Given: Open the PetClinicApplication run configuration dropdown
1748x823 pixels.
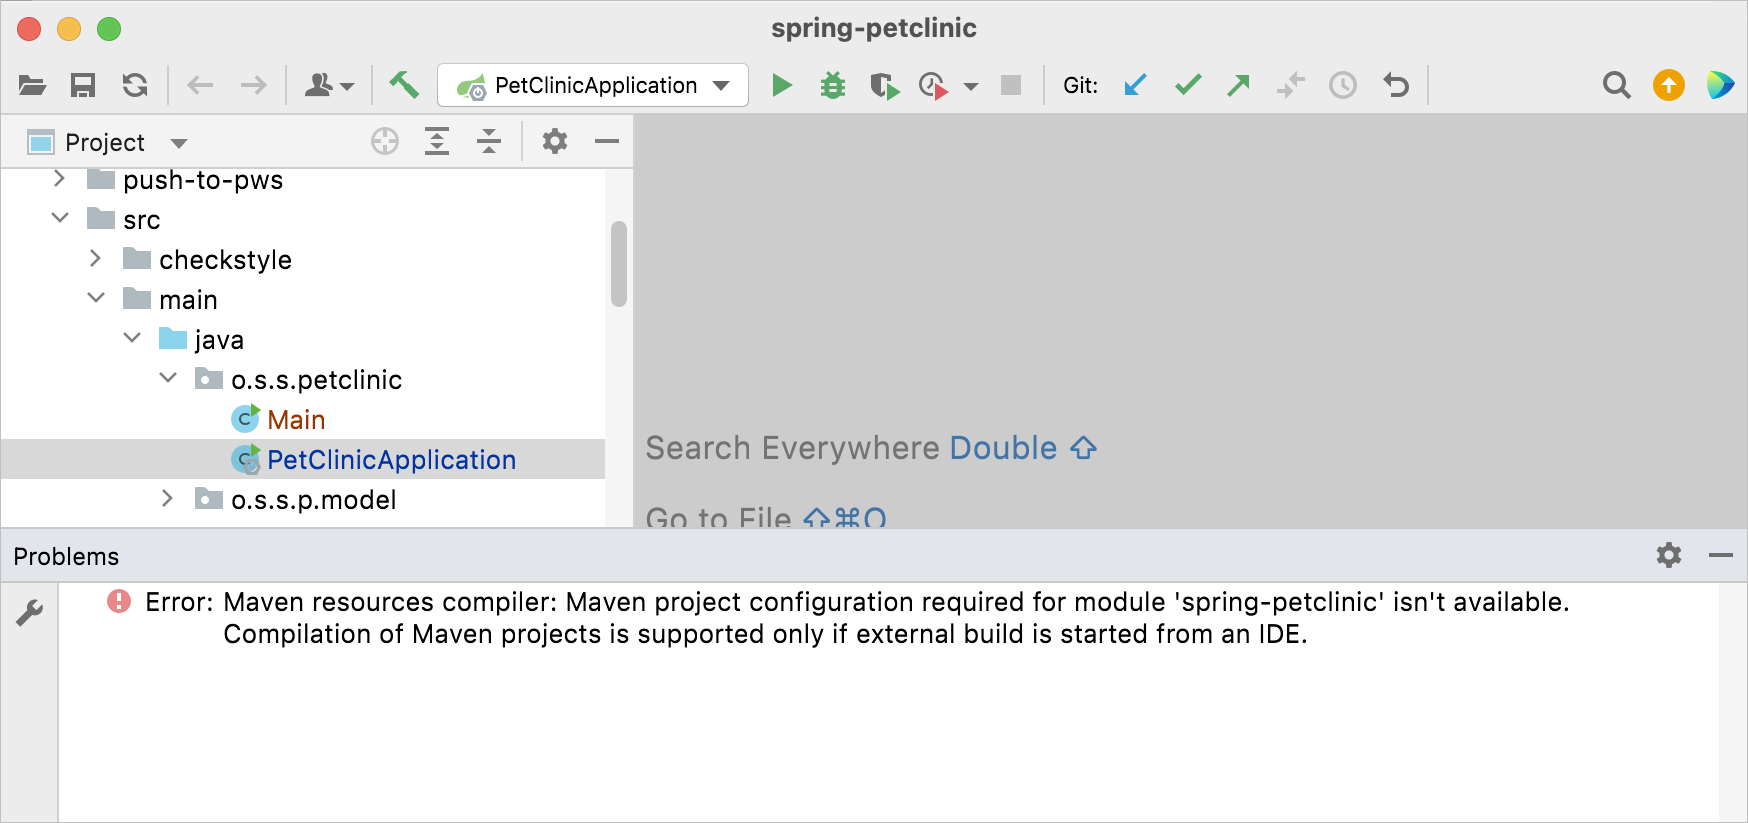Looking at the screenshot, I should 593,86.
